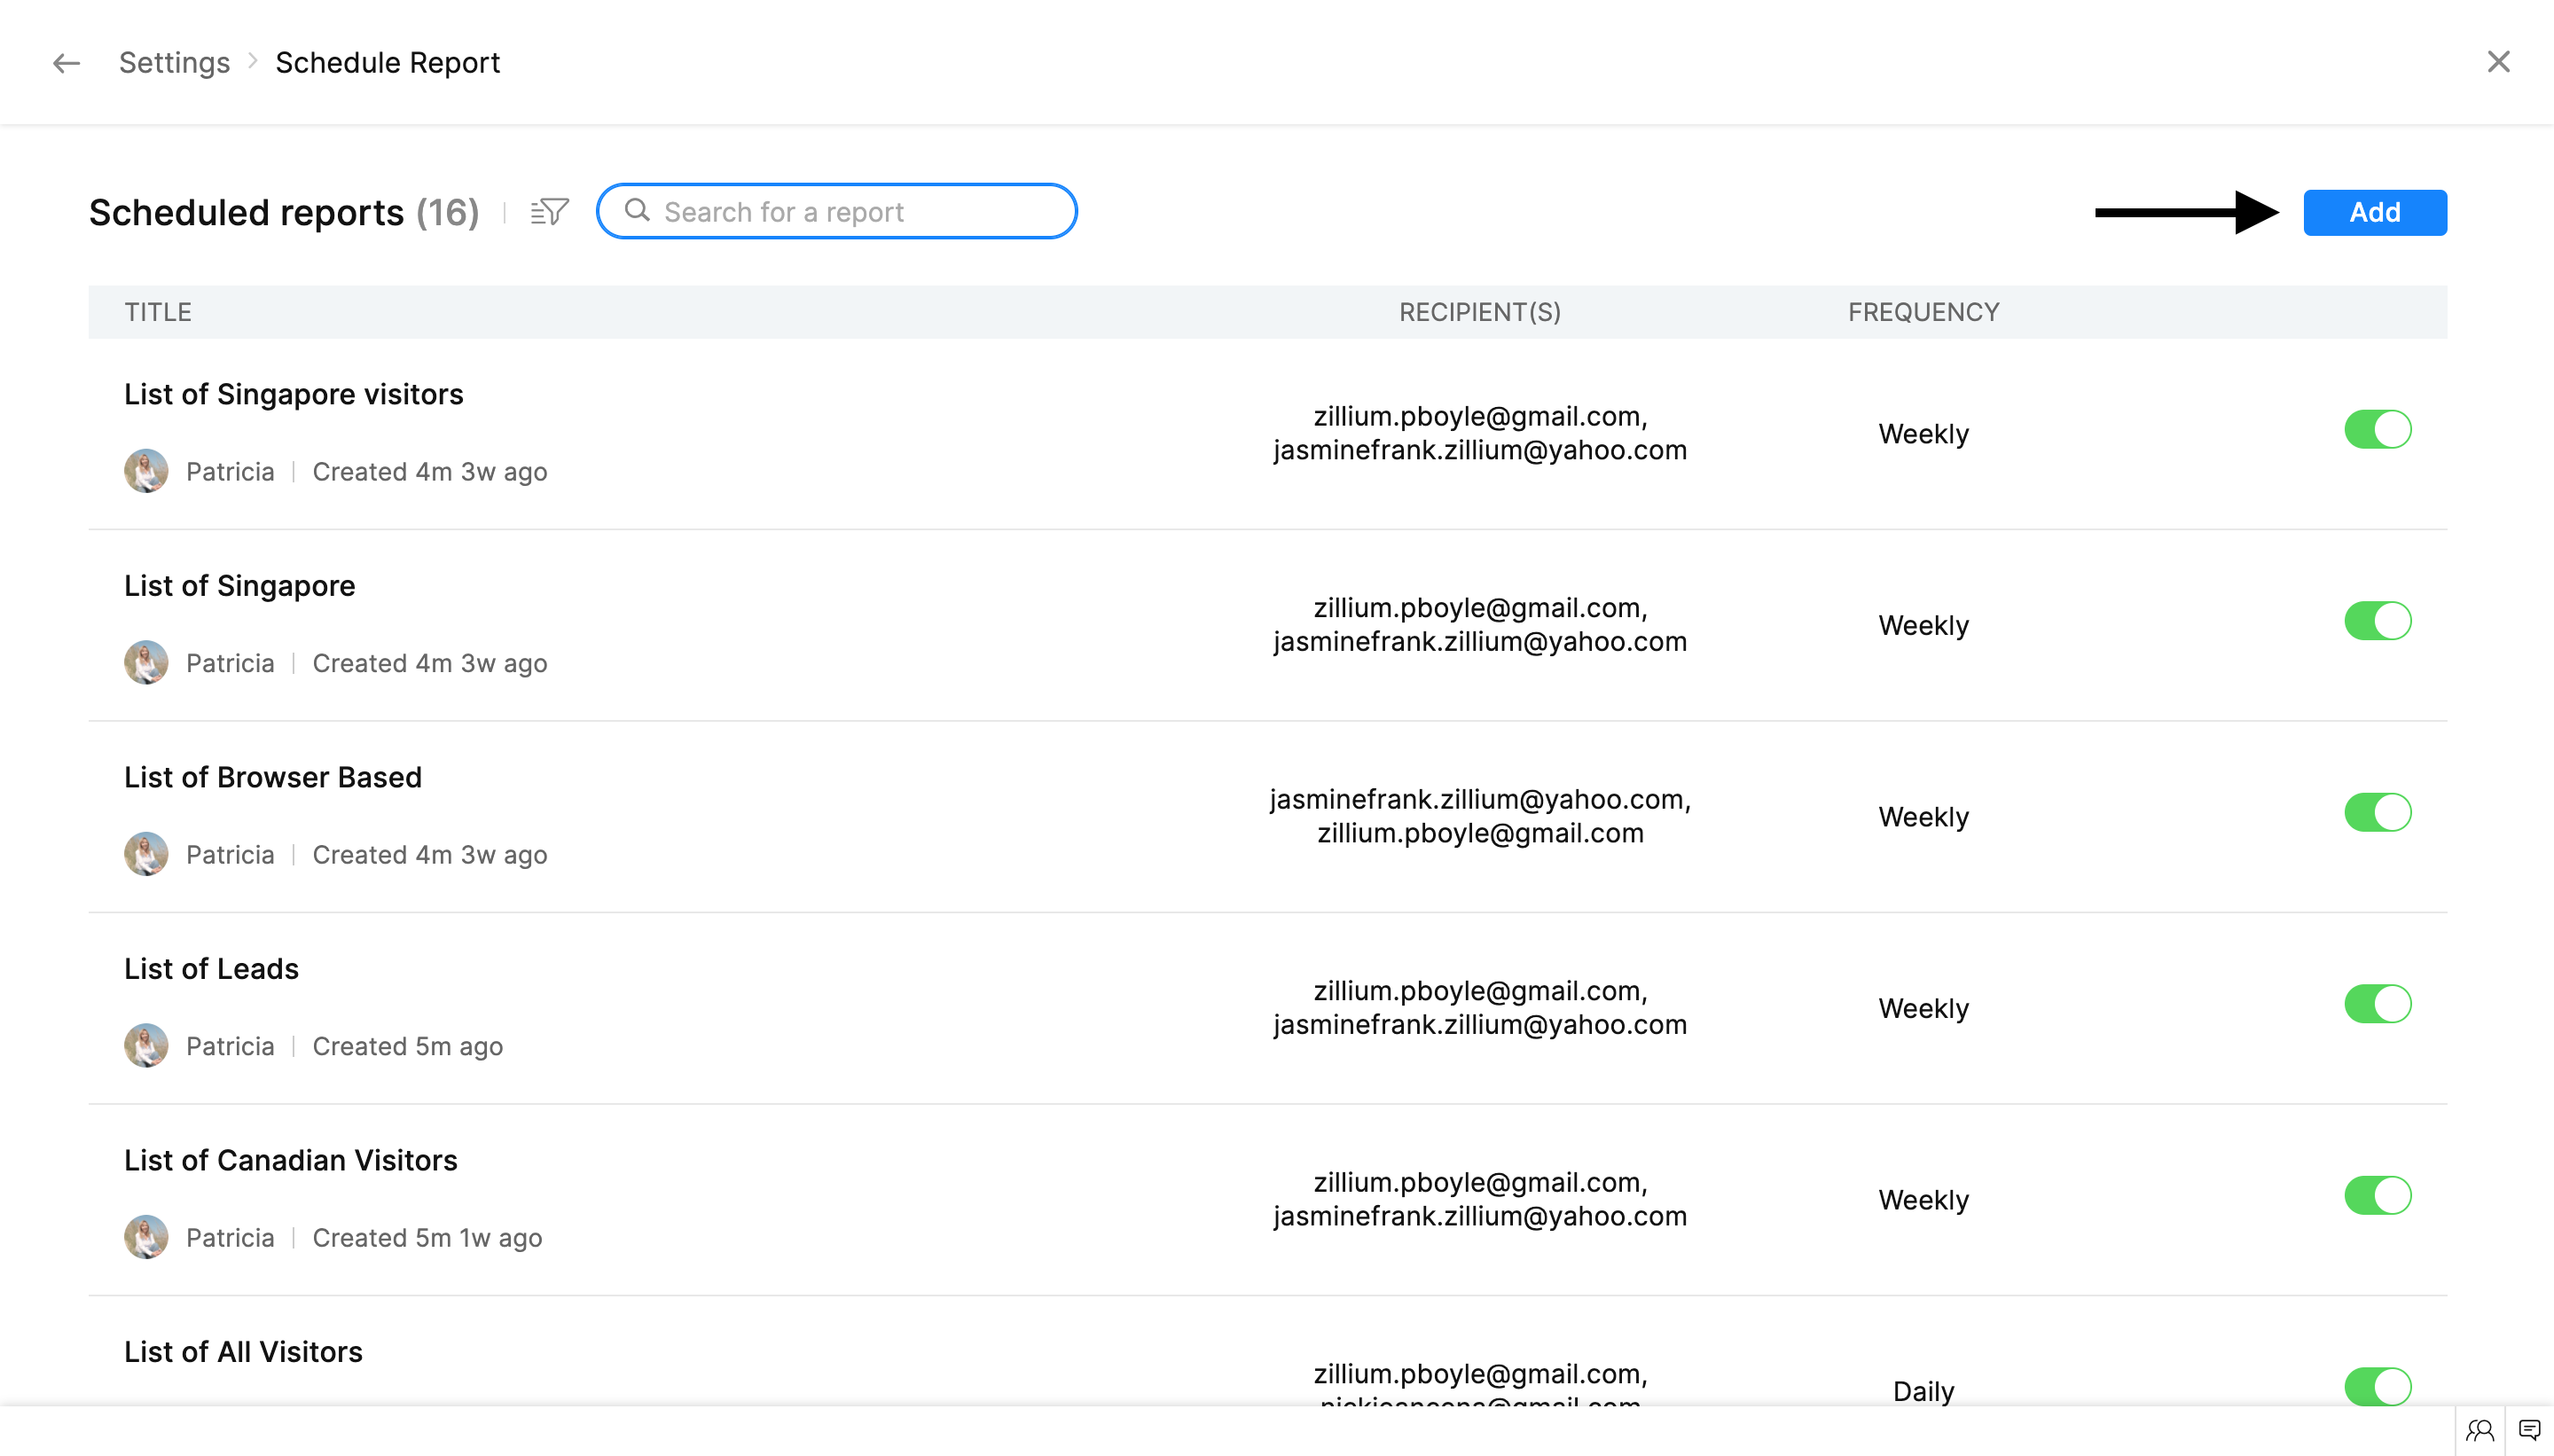Image resolution: width=2554 pixels, height=1456 pixels.
Task: Switch off the List of All Visitors toggle
Action: pyautogui.click(x=2377, y=1386)
